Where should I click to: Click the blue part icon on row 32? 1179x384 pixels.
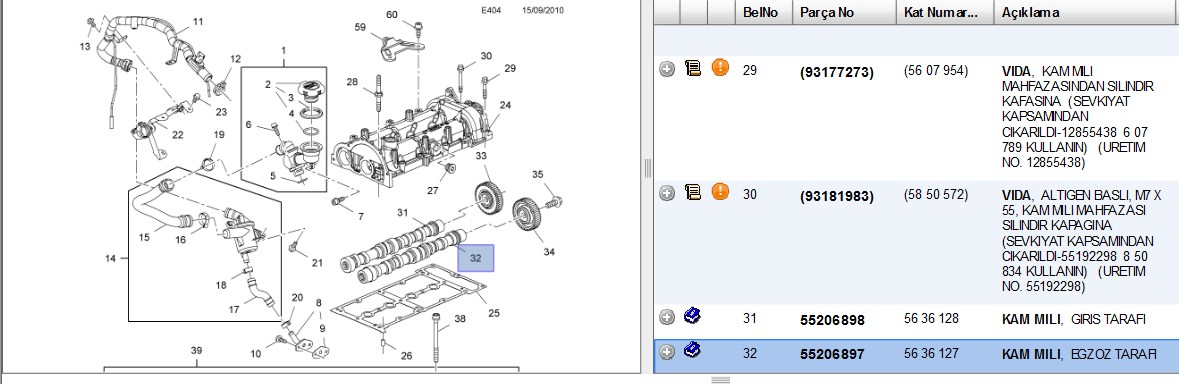(693, 350)
